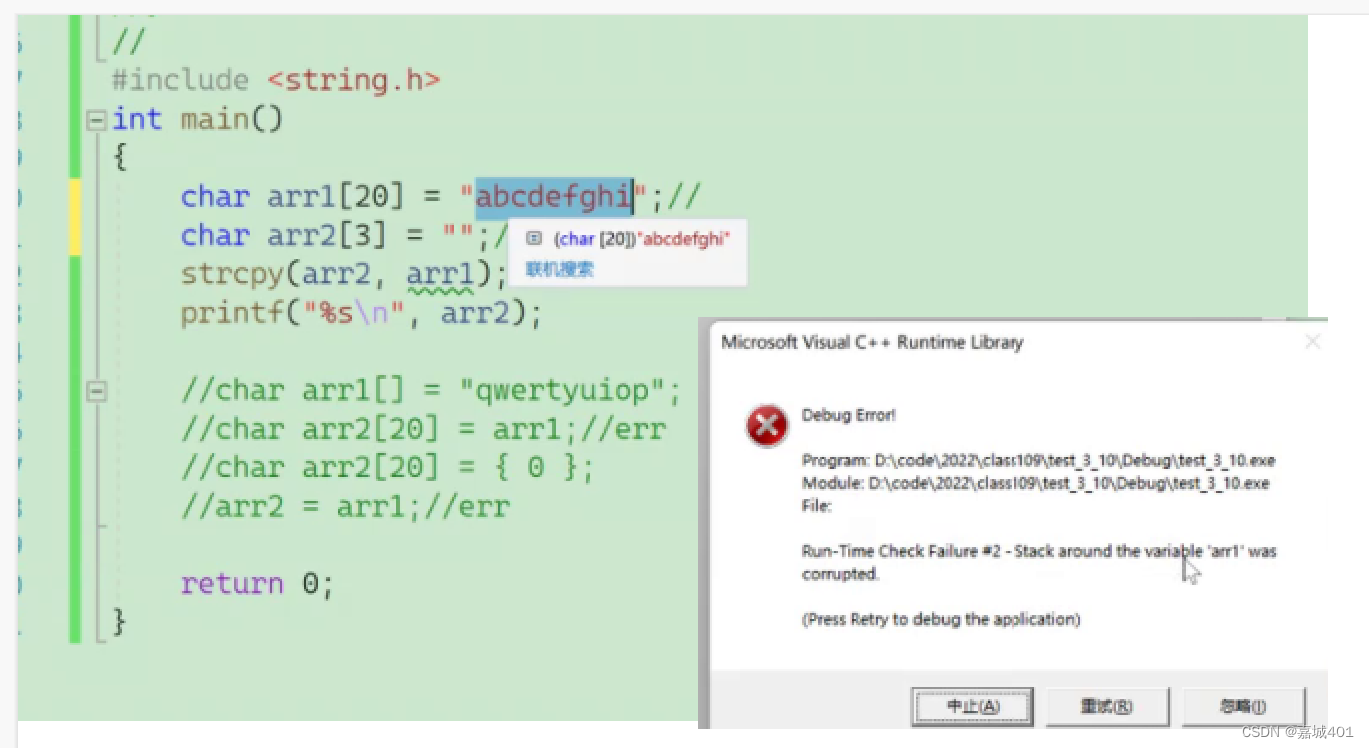The image size is (1369, 748).
Task: Collapse the commented char arr1[] block
Action: pos(96,391)
